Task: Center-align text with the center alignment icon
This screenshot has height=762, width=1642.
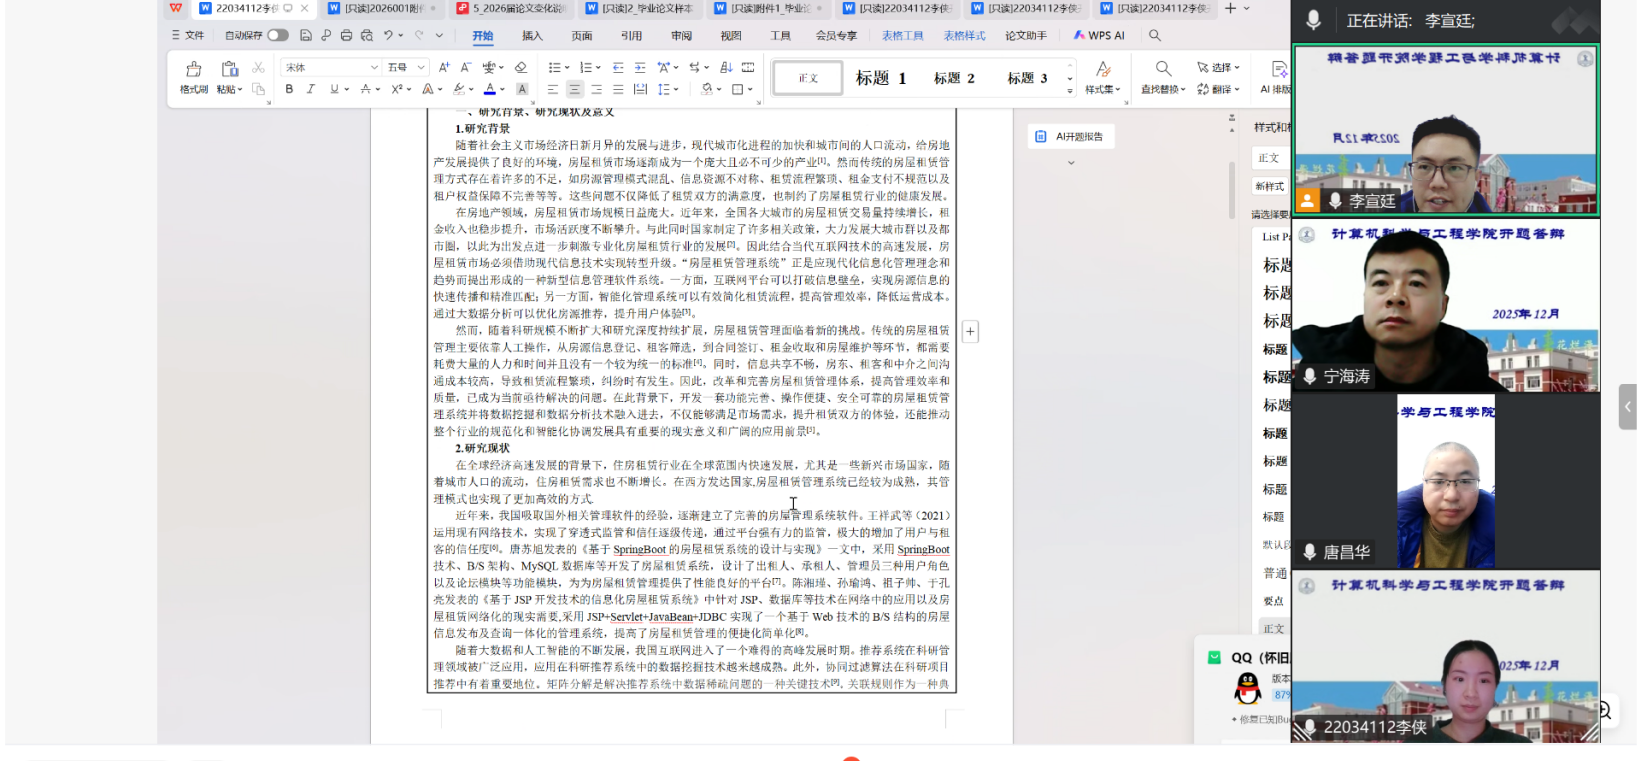Action: 574,89
